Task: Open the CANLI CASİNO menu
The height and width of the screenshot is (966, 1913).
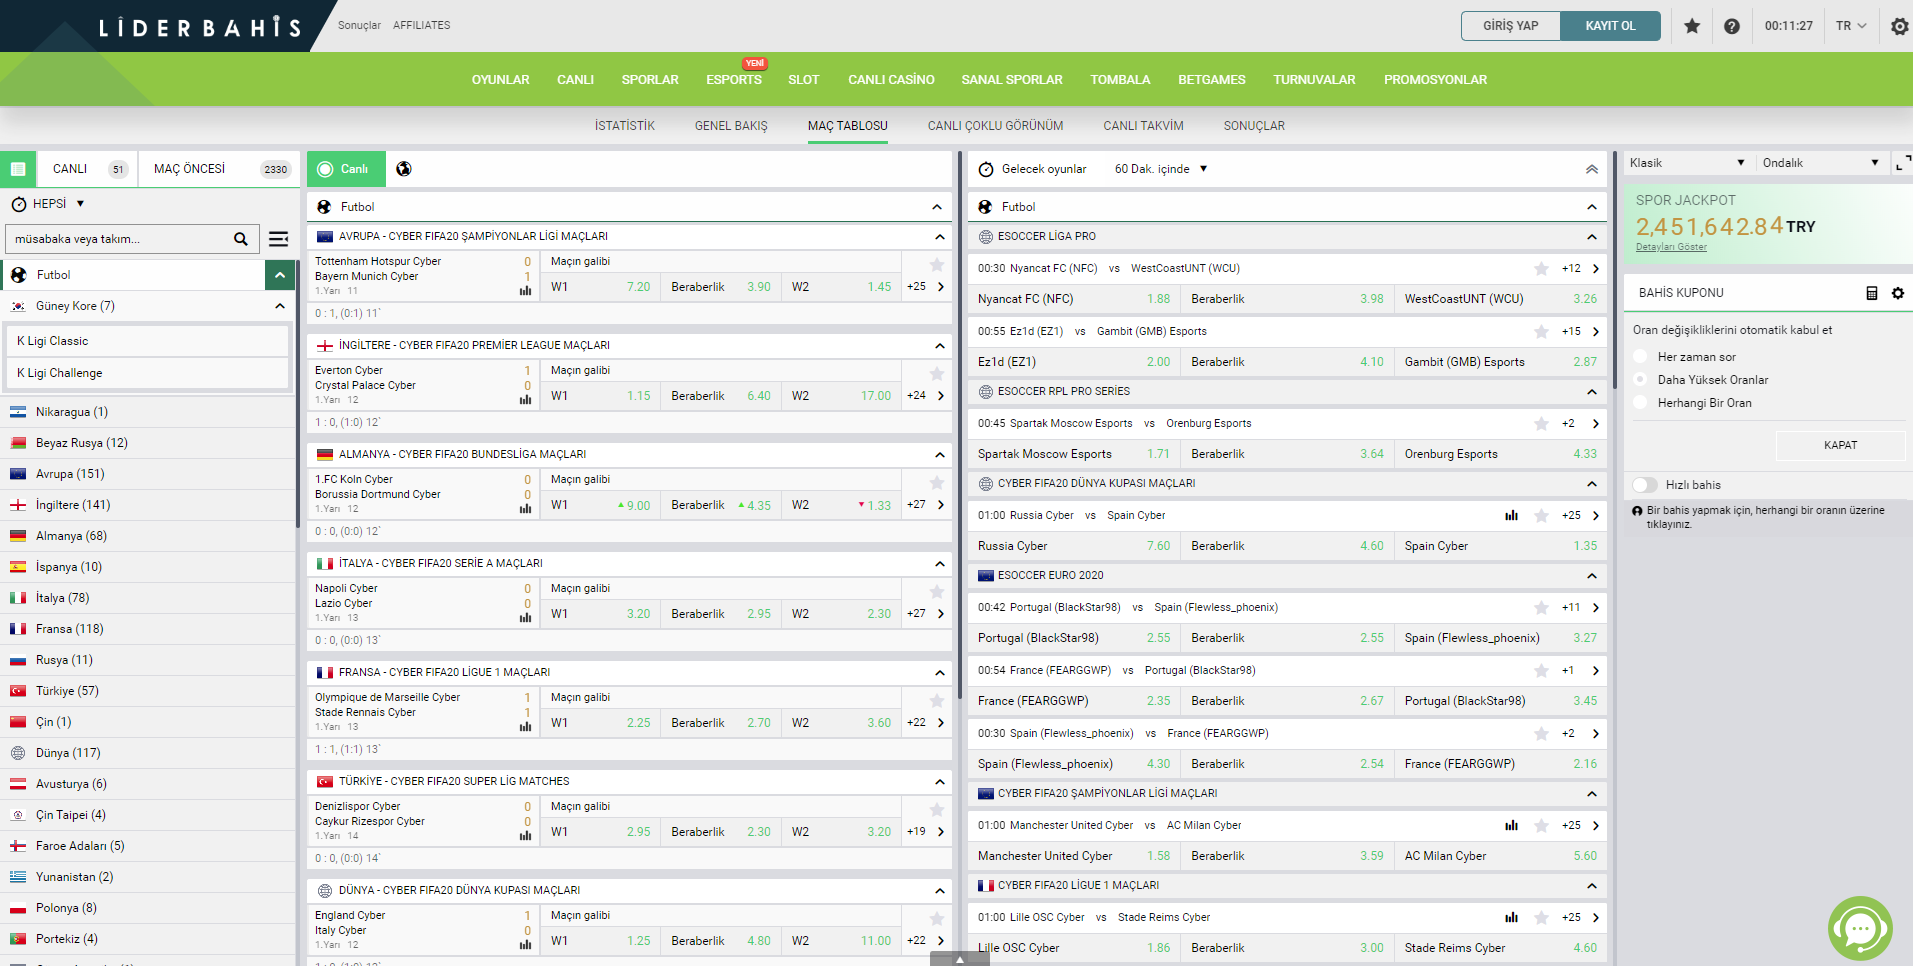Action: 891,80
